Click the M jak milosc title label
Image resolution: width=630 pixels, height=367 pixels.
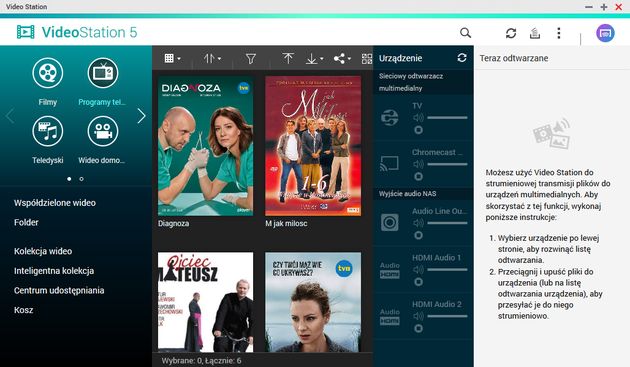tap(286, 223)
